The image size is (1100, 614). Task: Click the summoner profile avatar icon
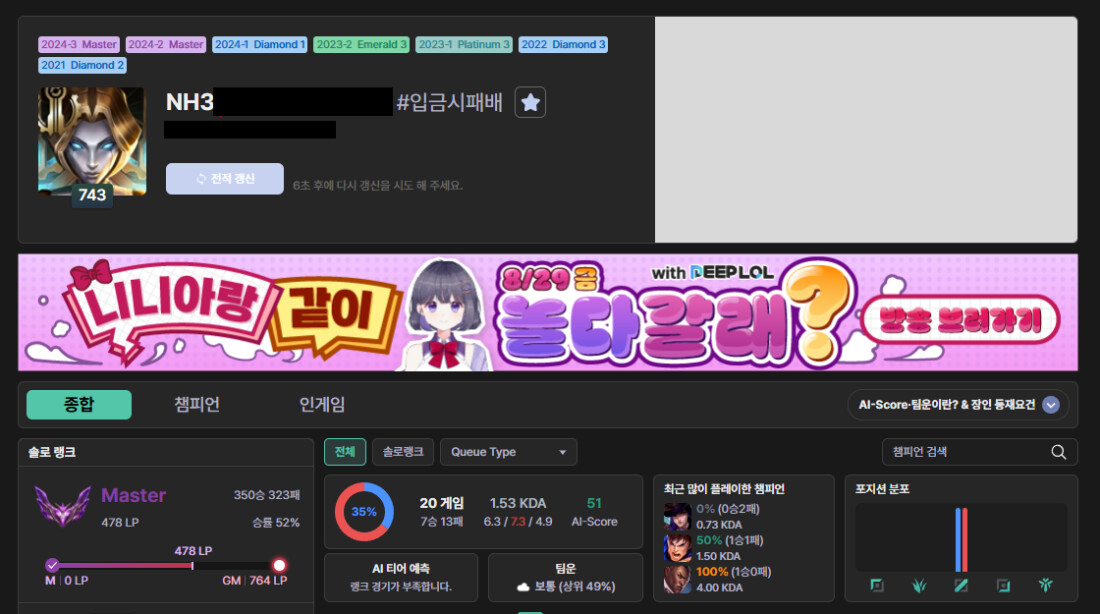point(91,141)
